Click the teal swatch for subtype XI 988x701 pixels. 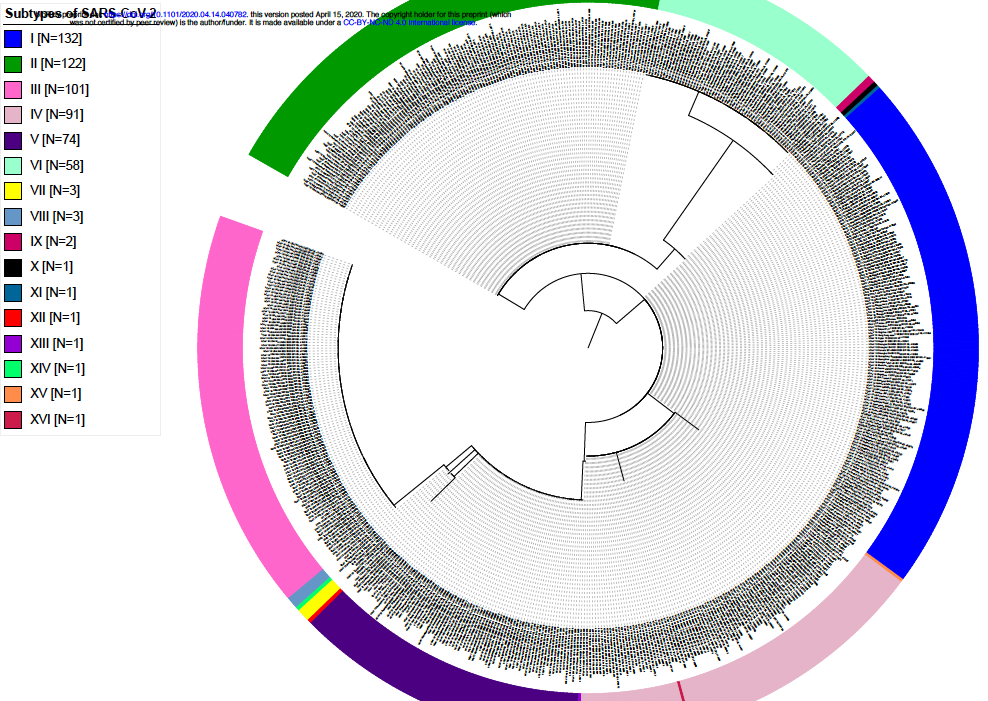pos(13,293)
